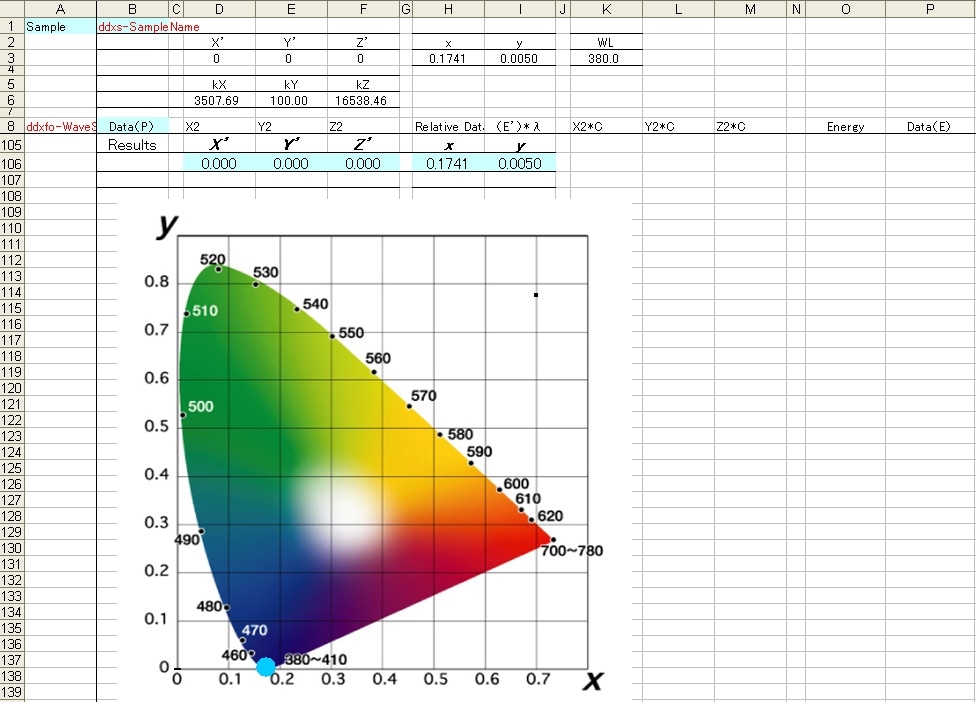Image resolution: width=976 pixels, height=702 pixels.
Task: Click the cyan data point marker on chart
Action: (266, 667)
